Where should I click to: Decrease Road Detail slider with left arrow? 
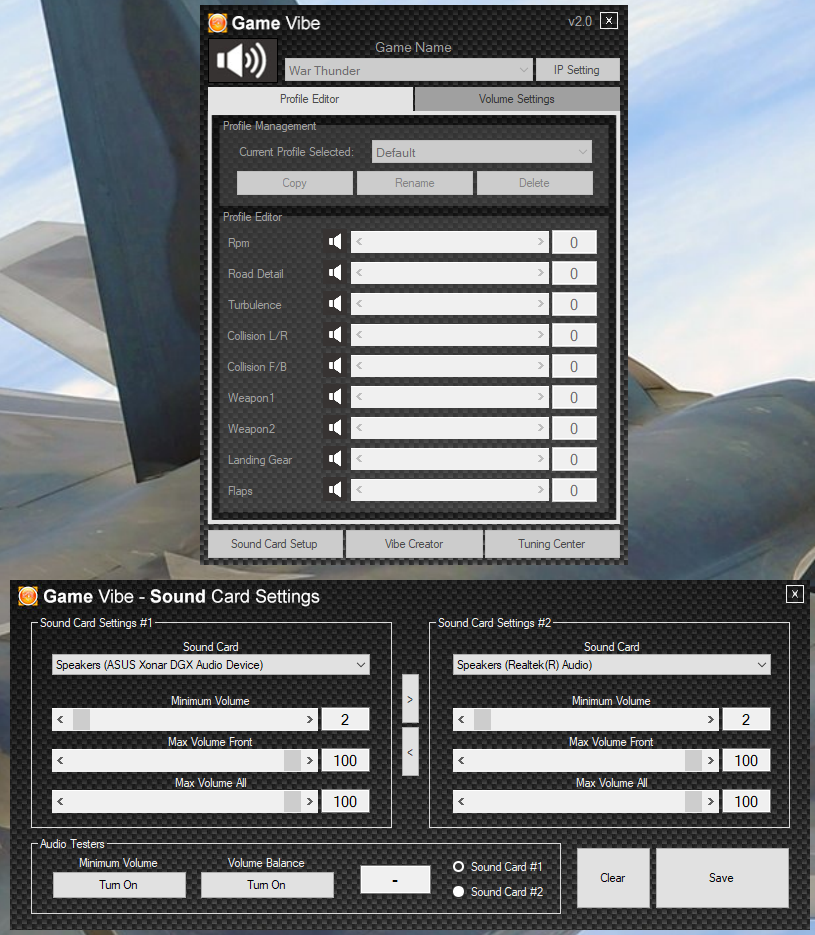[x=359, y=273]
